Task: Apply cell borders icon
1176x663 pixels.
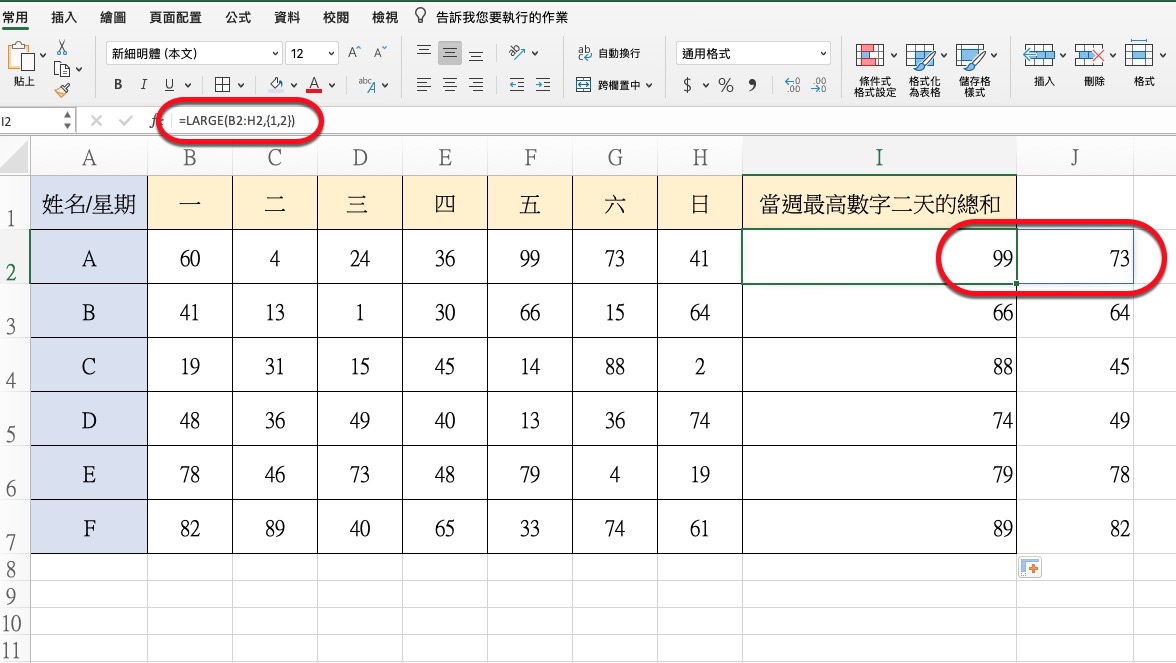Action: 223,85
